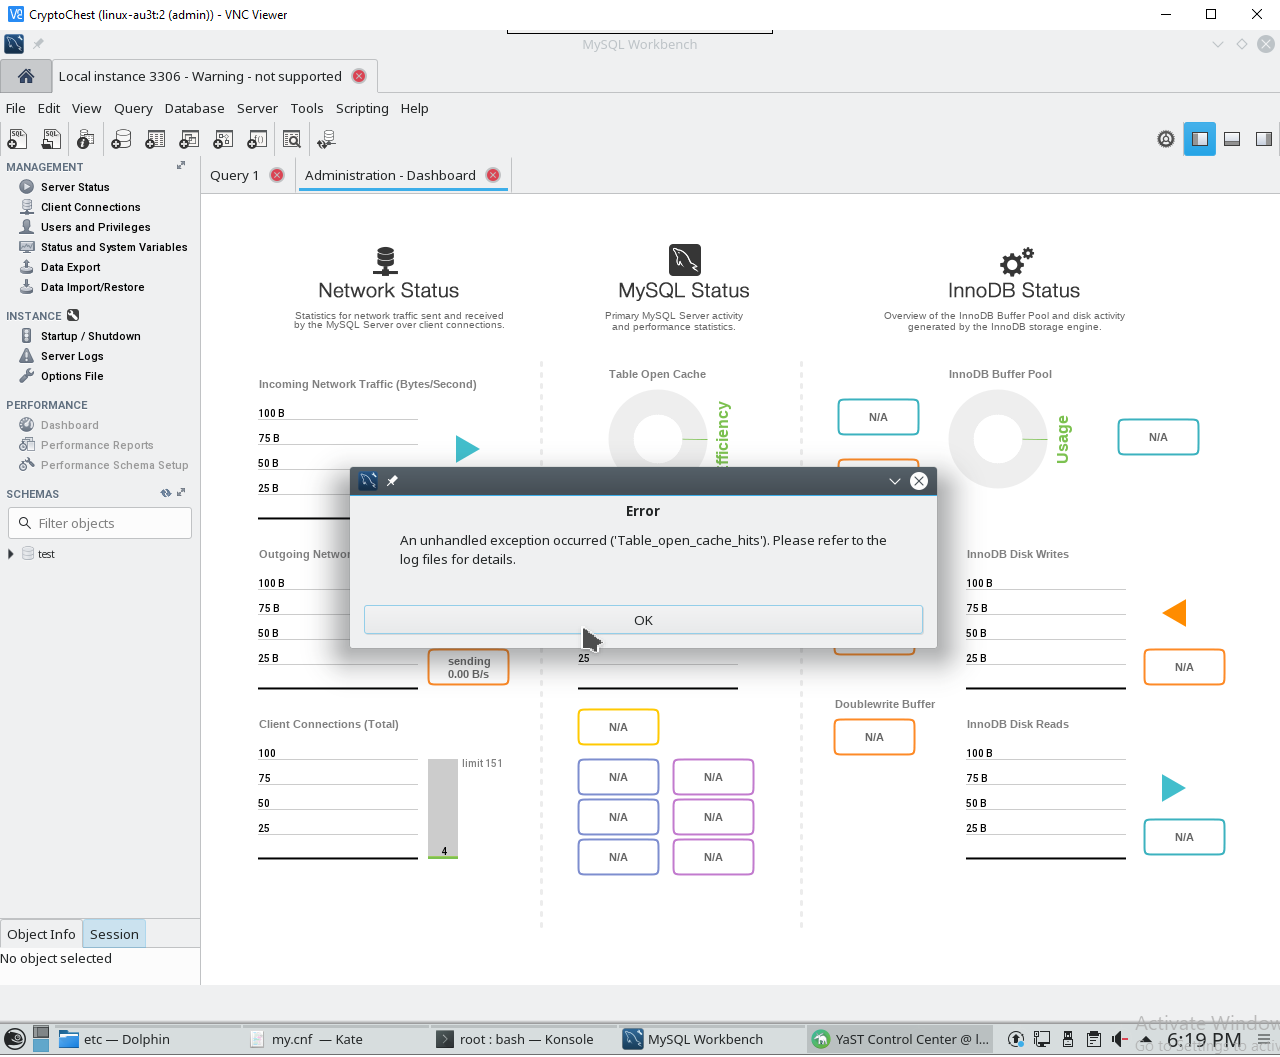This screenshot has width=1280, height=1057.
Task: Click the Filter objects search field
Action: [x=100, y=523]
